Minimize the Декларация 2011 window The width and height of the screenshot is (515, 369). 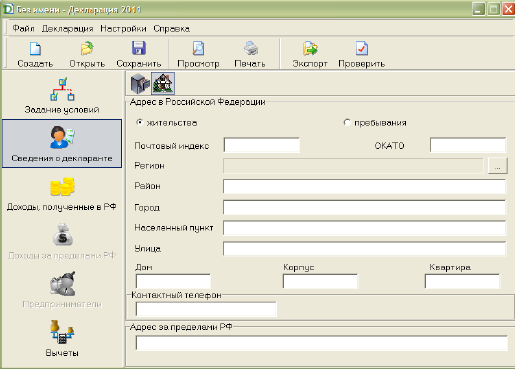tap(479, 9)
